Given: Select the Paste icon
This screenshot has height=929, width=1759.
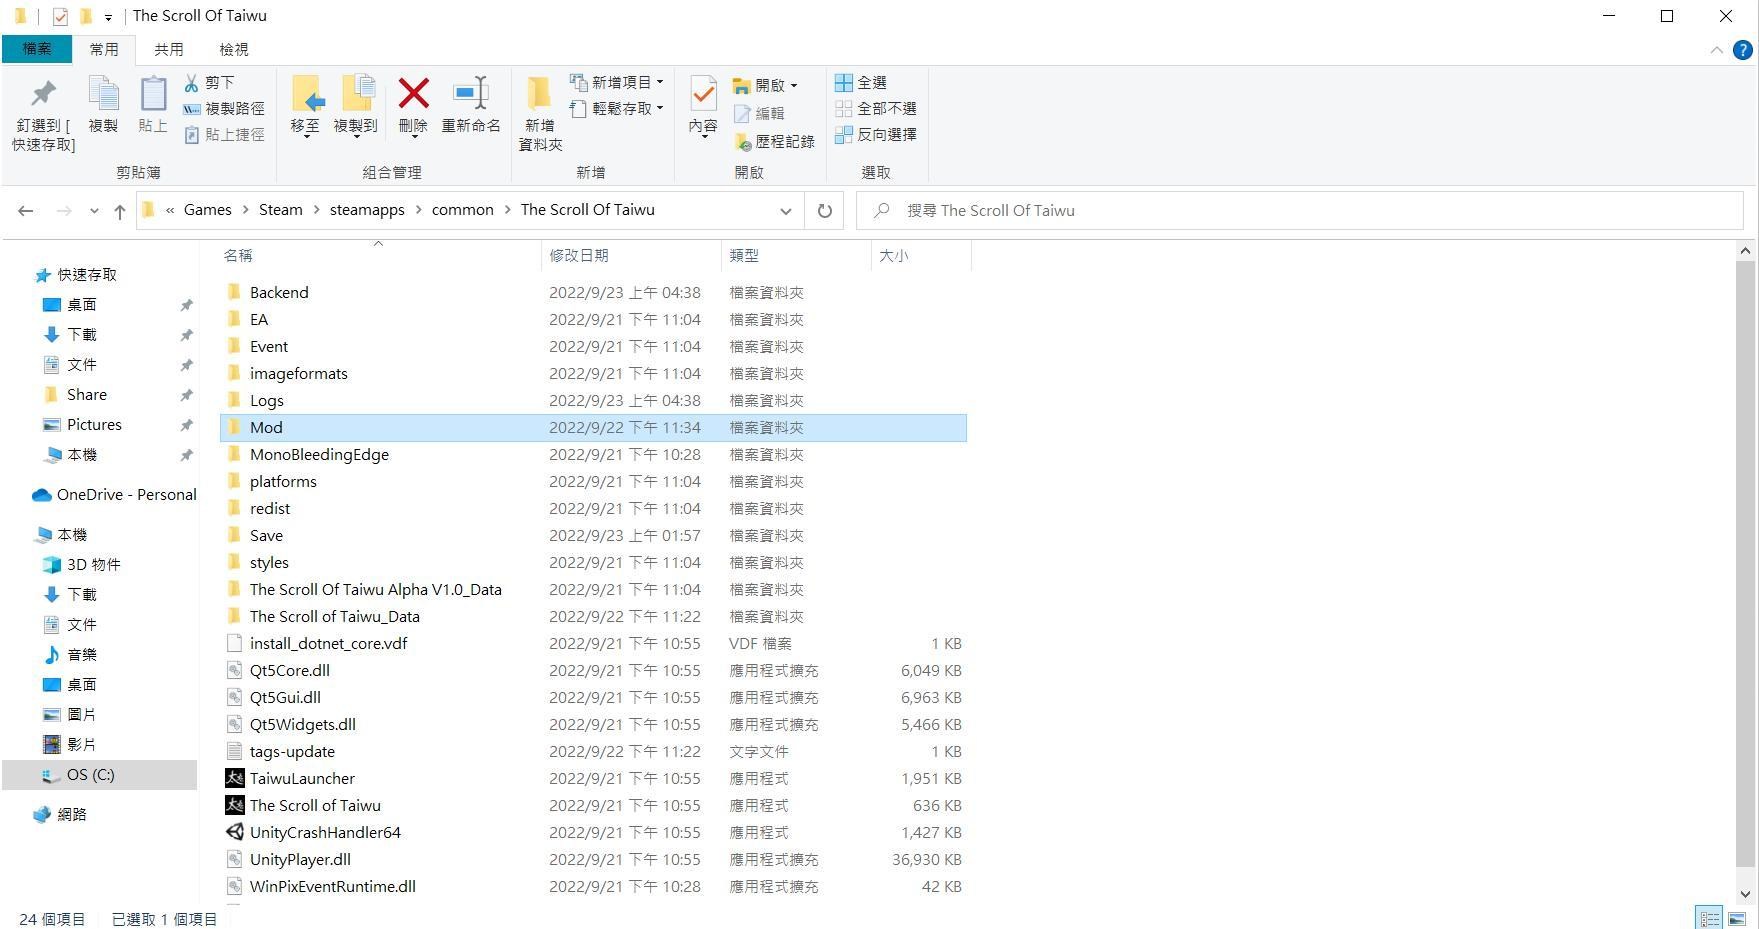Looking at the screenshot, I should point(152,105).
